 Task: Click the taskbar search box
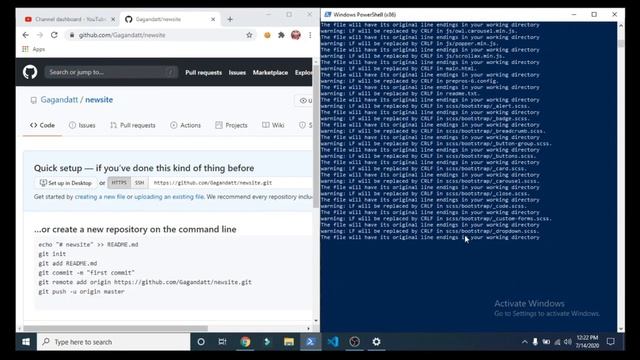tap(113, 342)
